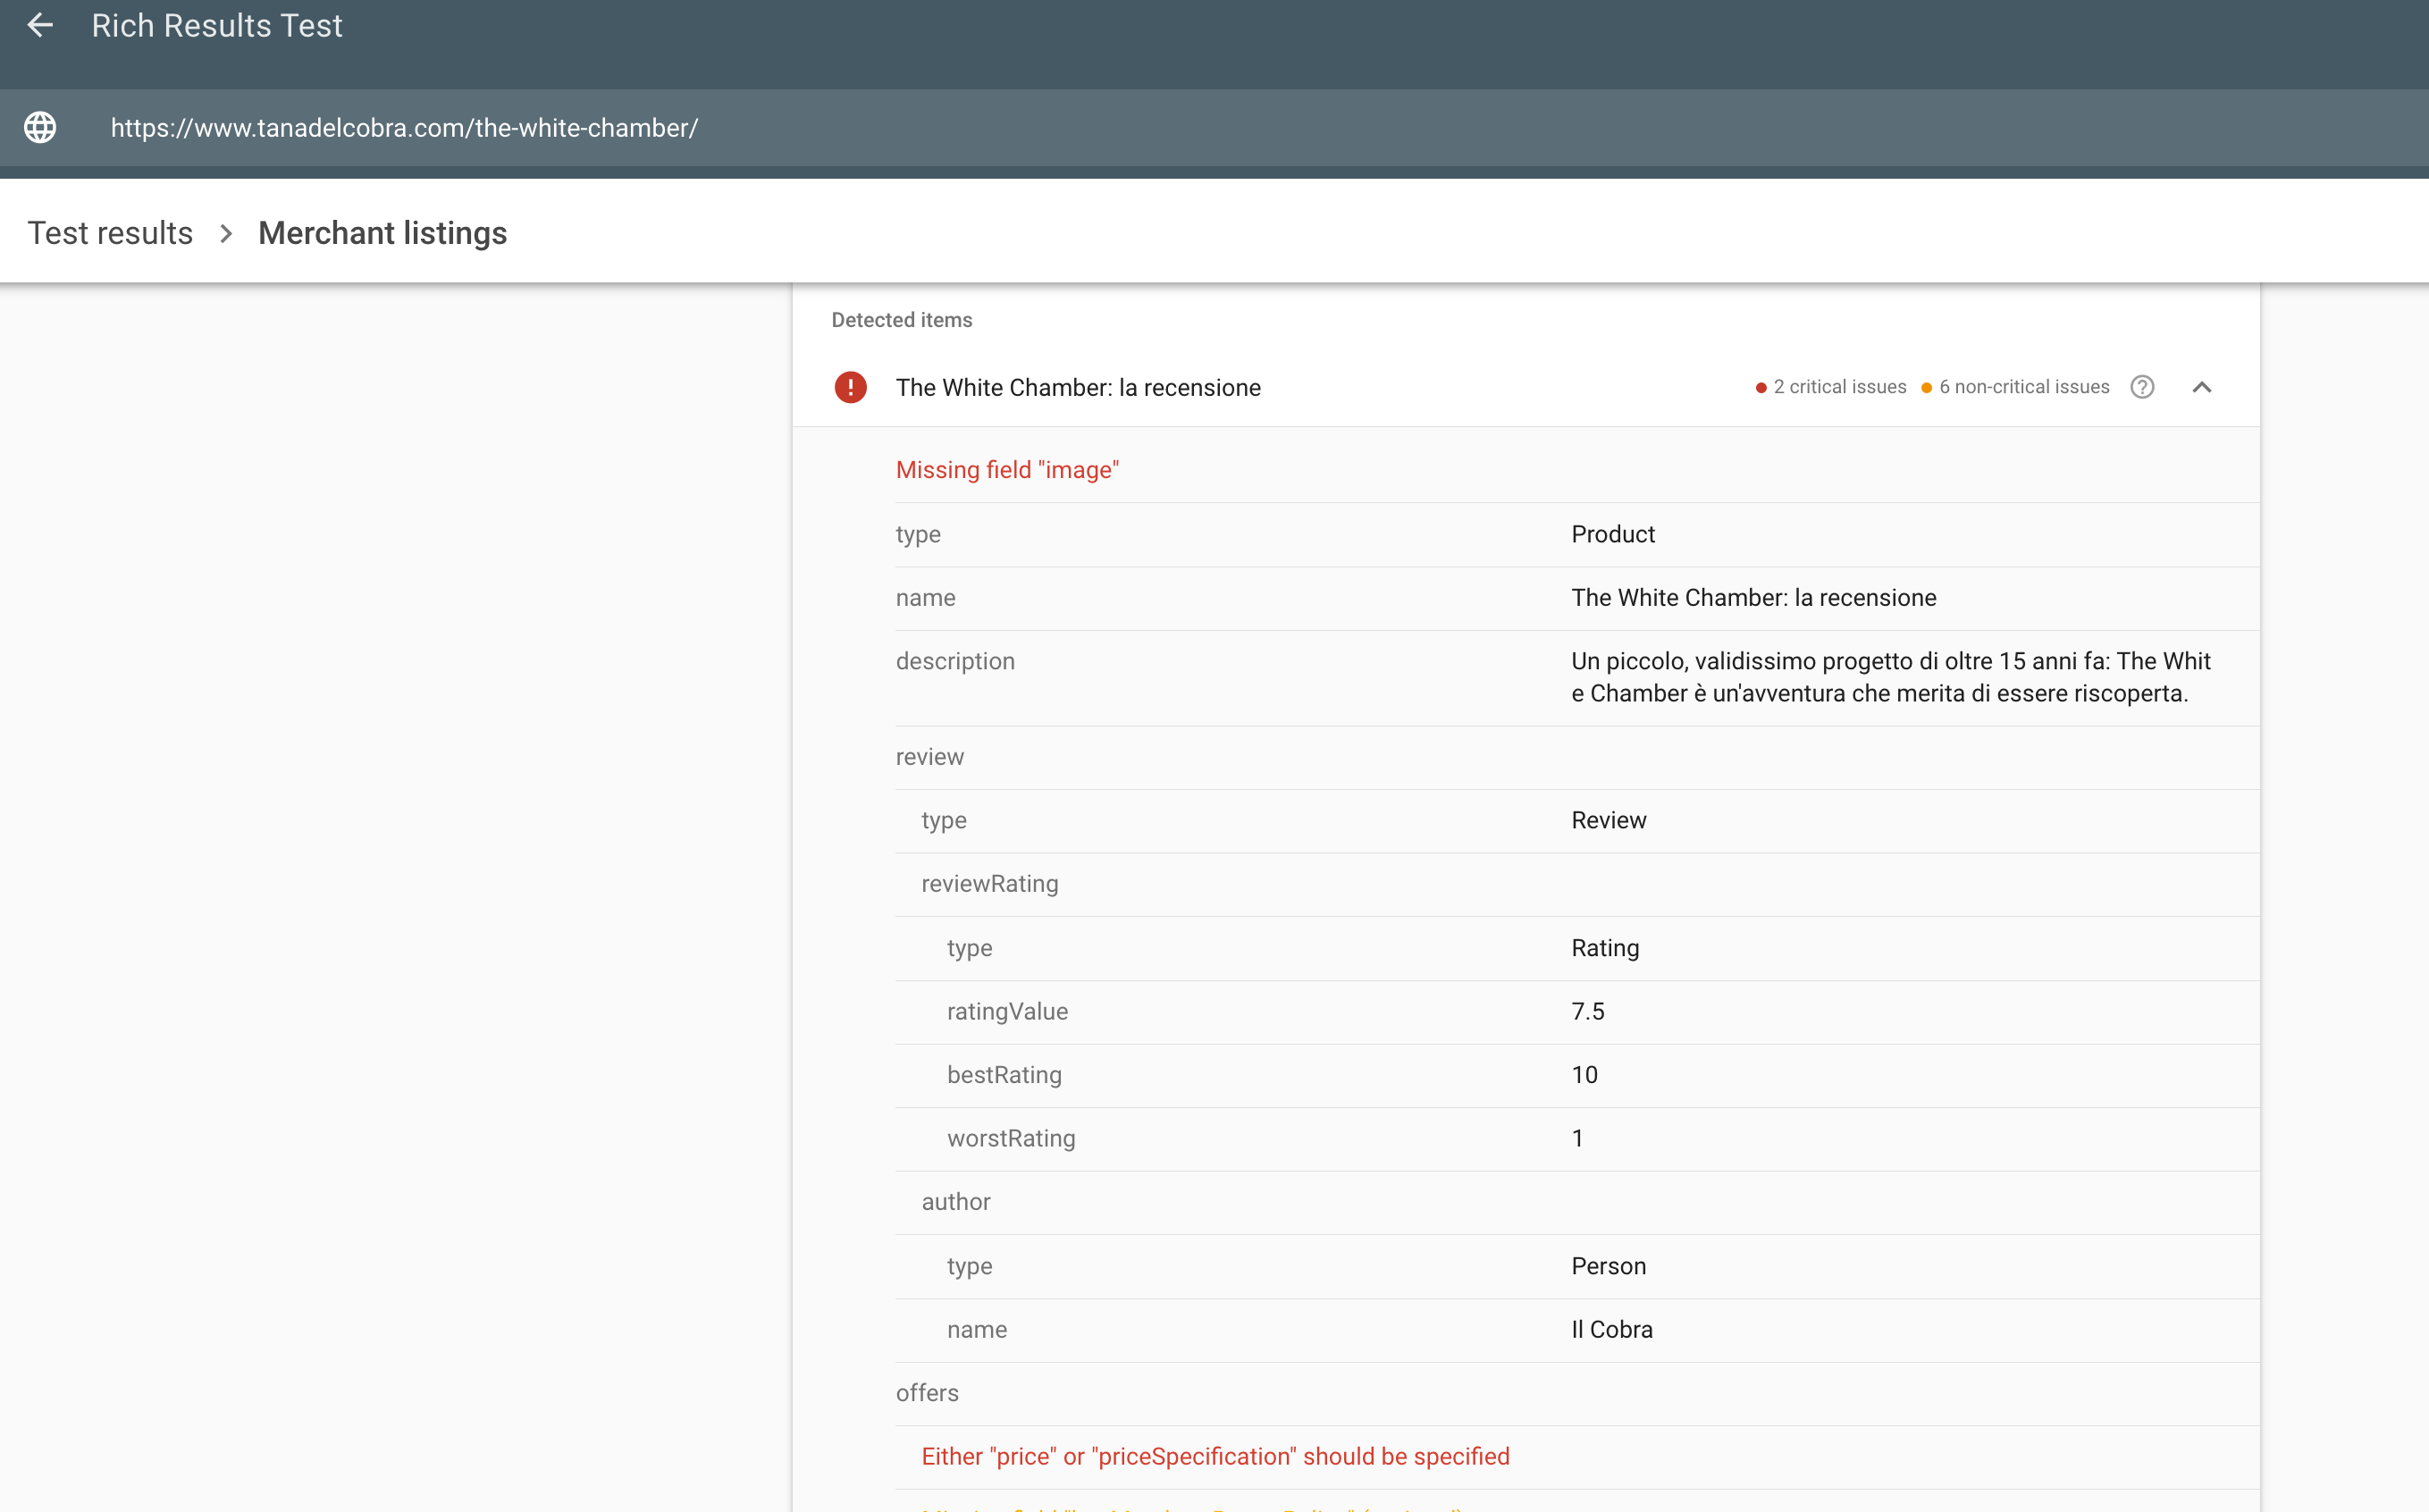
Task: Click the ratingValue field label
Action: [x=1007, y=1011]
